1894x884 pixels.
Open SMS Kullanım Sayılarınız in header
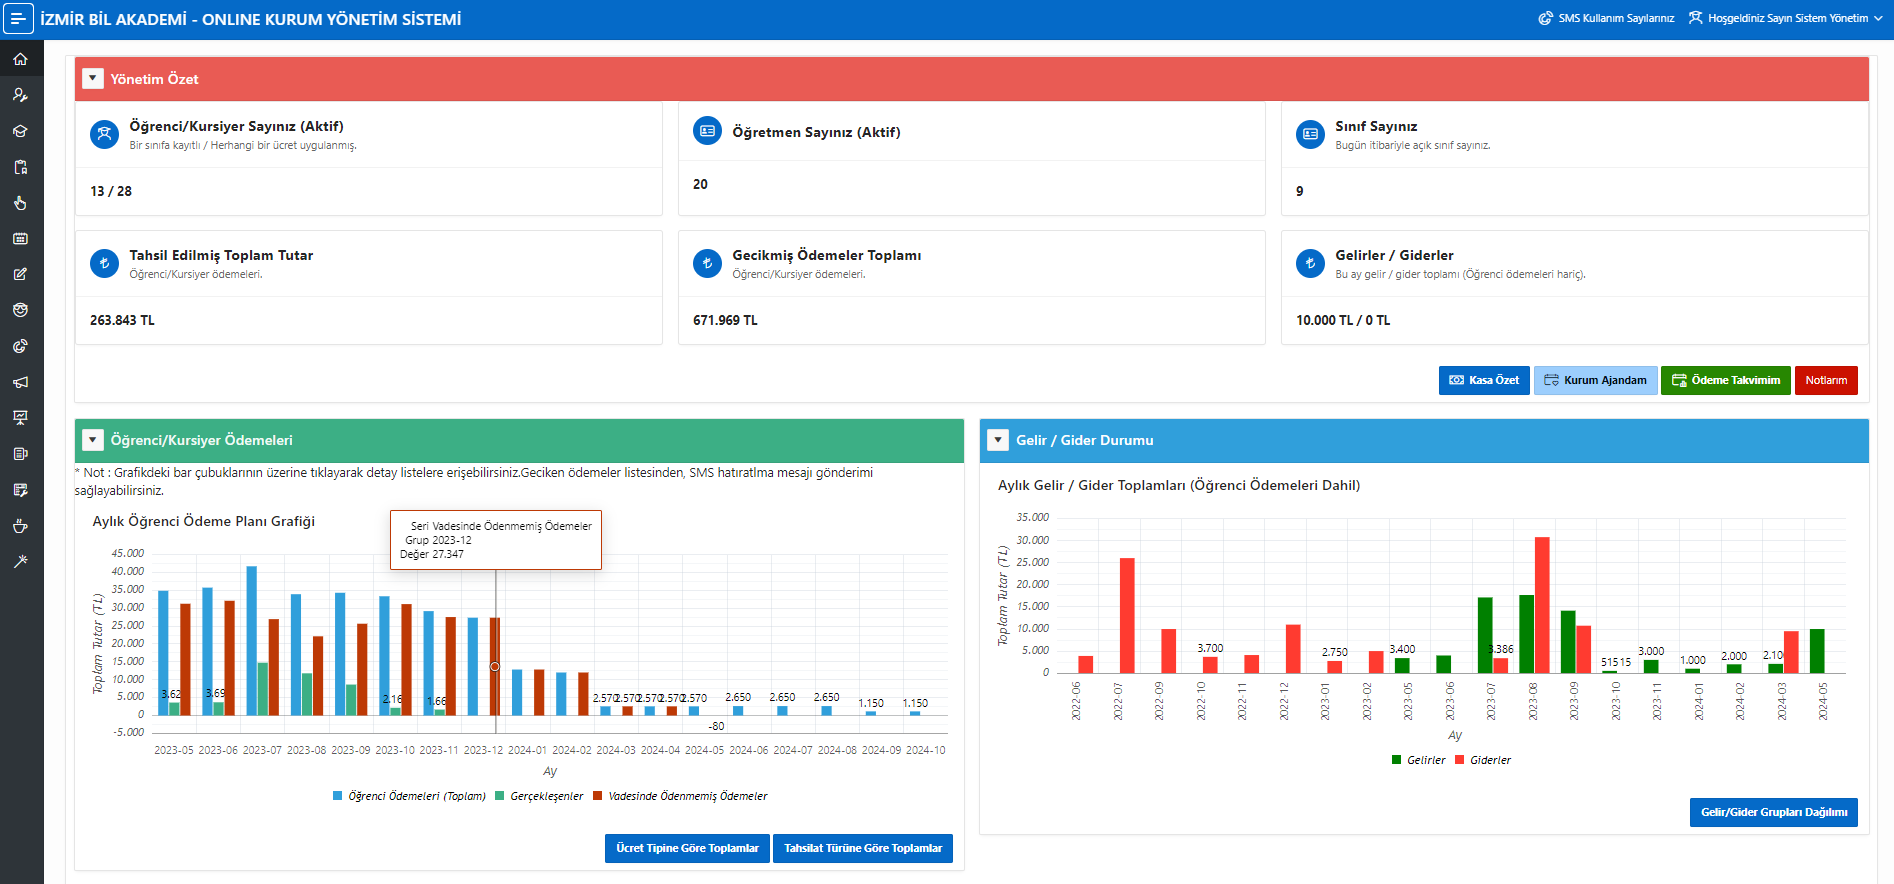click(1606, 18)
